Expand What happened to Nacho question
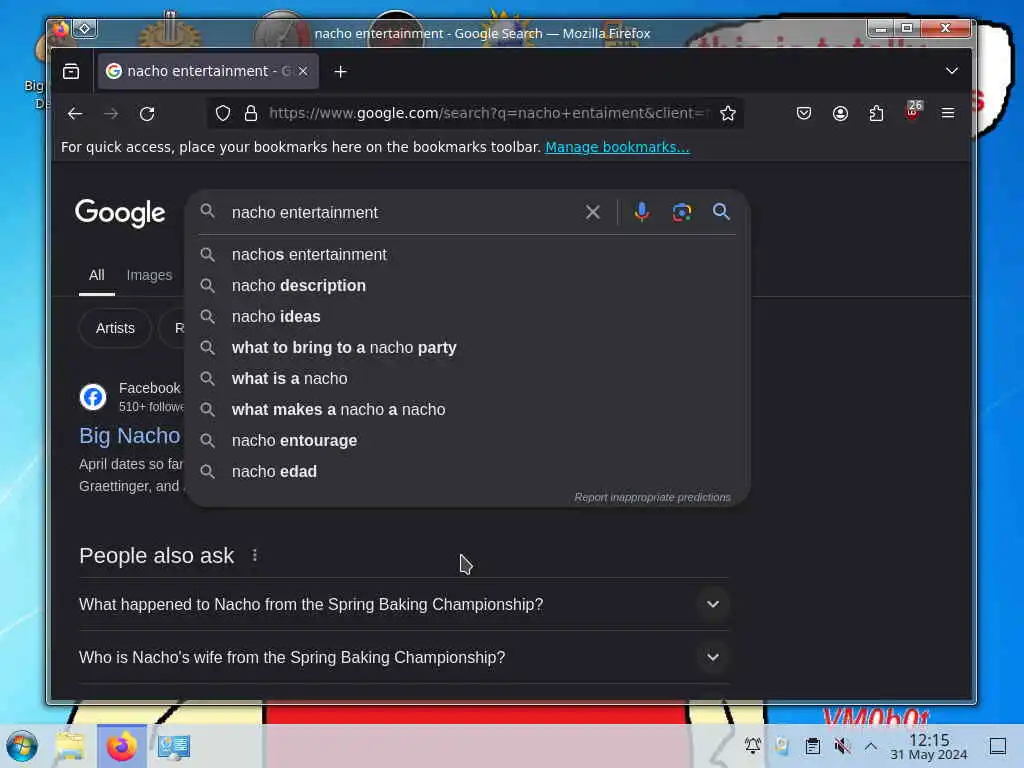Viewport: 1024px width, 768px height. coord(404,605)
